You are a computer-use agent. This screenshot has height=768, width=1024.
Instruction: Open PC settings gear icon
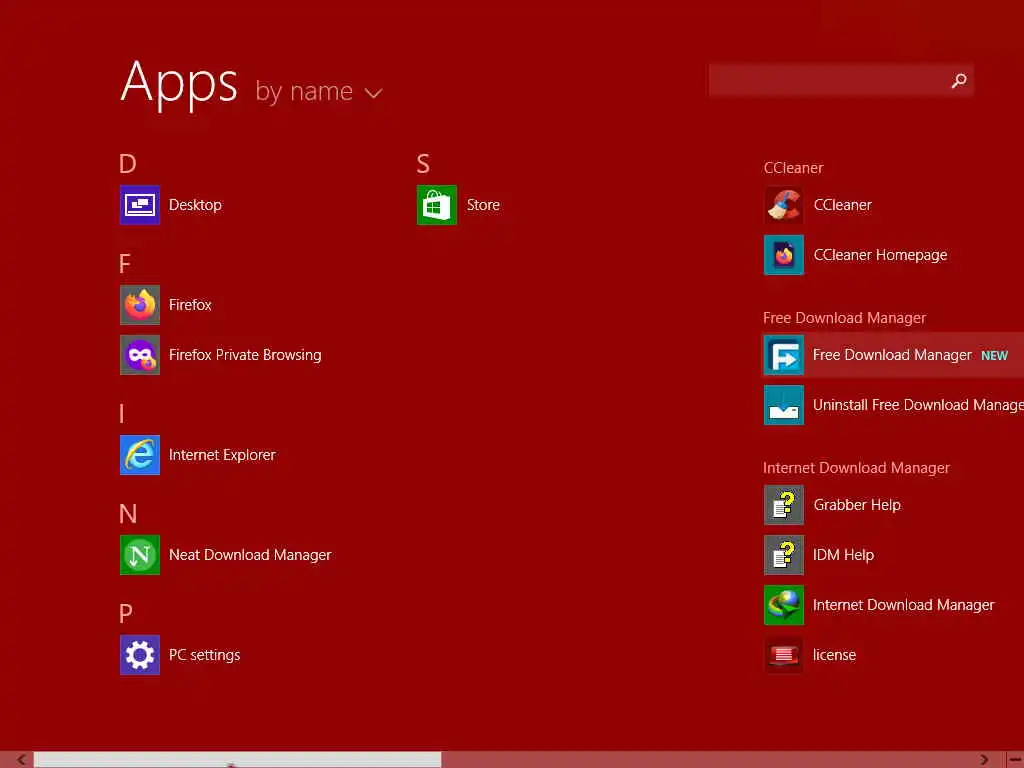[140, 655]
